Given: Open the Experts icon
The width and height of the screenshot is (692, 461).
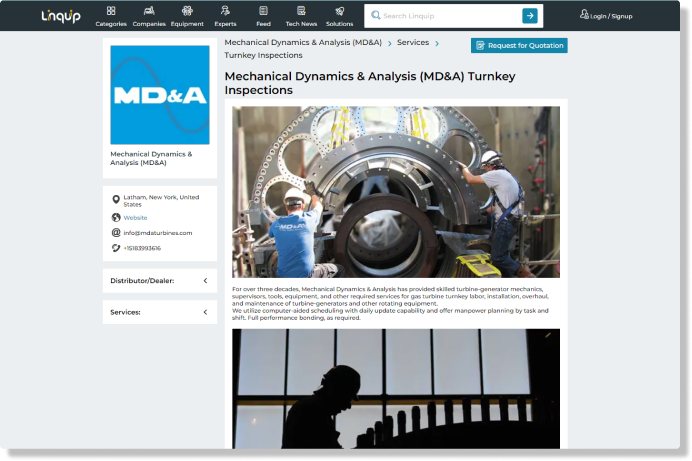Looking at the screenshot, I should 226,11.
